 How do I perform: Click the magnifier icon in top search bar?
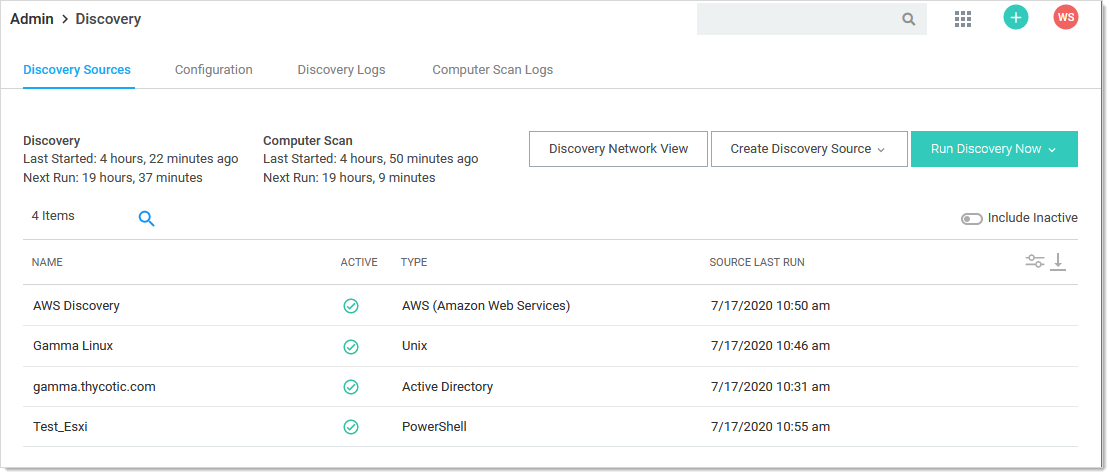click(908, 19)
